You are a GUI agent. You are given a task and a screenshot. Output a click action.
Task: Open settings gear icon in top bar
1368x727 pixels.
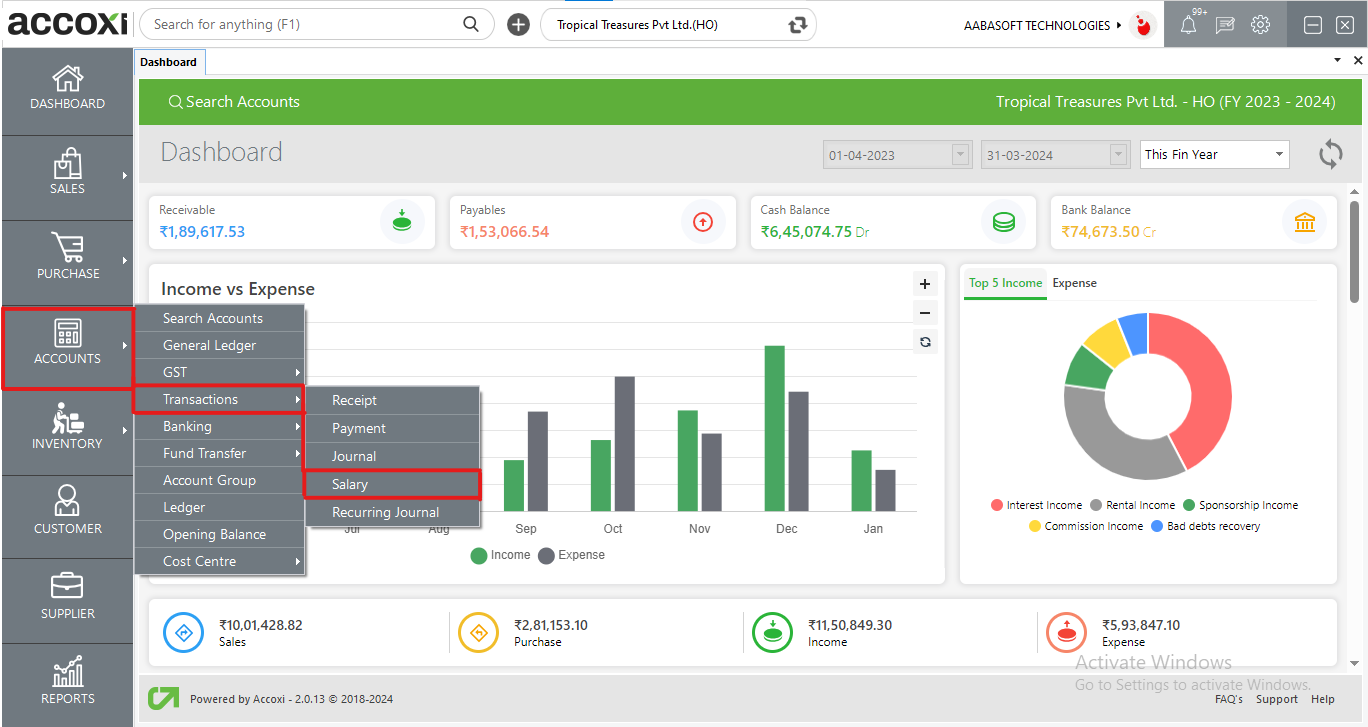tap(1260, 25)
